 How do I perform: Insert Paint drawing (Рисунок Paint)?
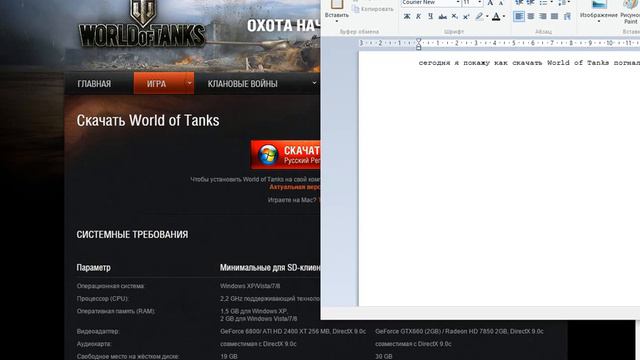(x=630, y=11)
